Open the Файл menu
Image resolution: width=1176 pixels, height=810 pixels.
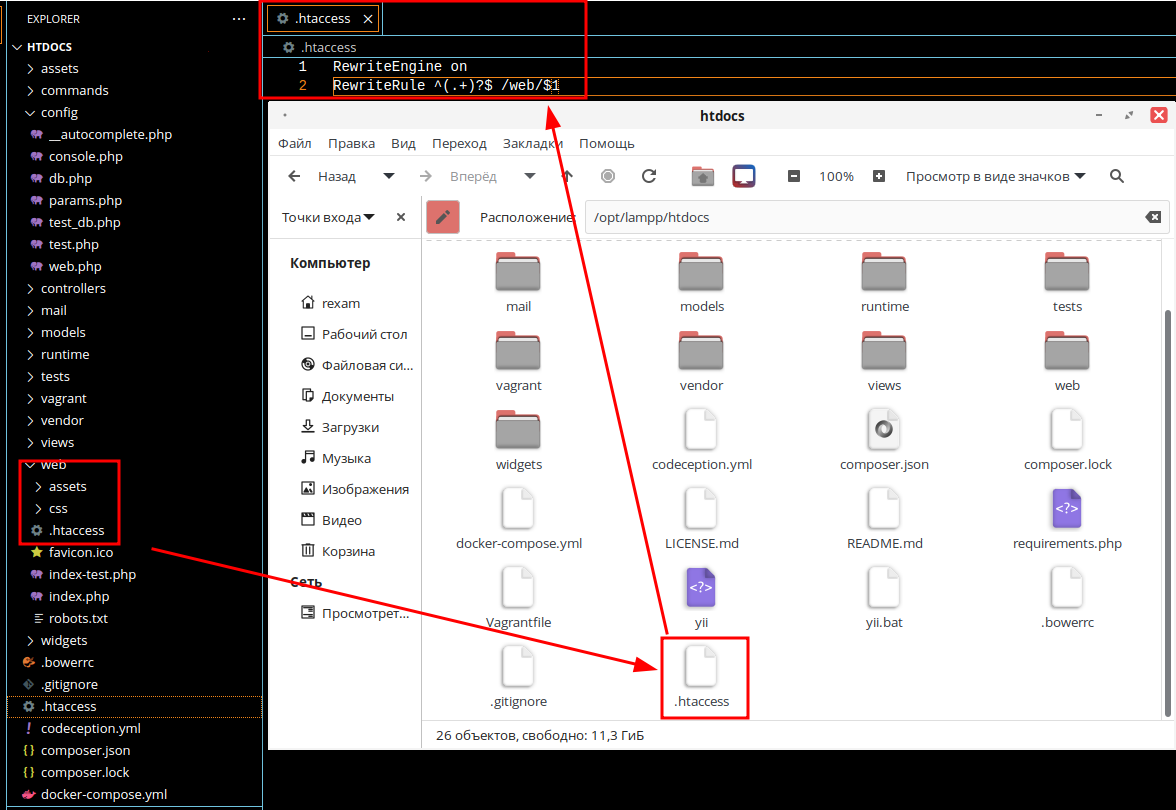[295, 143]
